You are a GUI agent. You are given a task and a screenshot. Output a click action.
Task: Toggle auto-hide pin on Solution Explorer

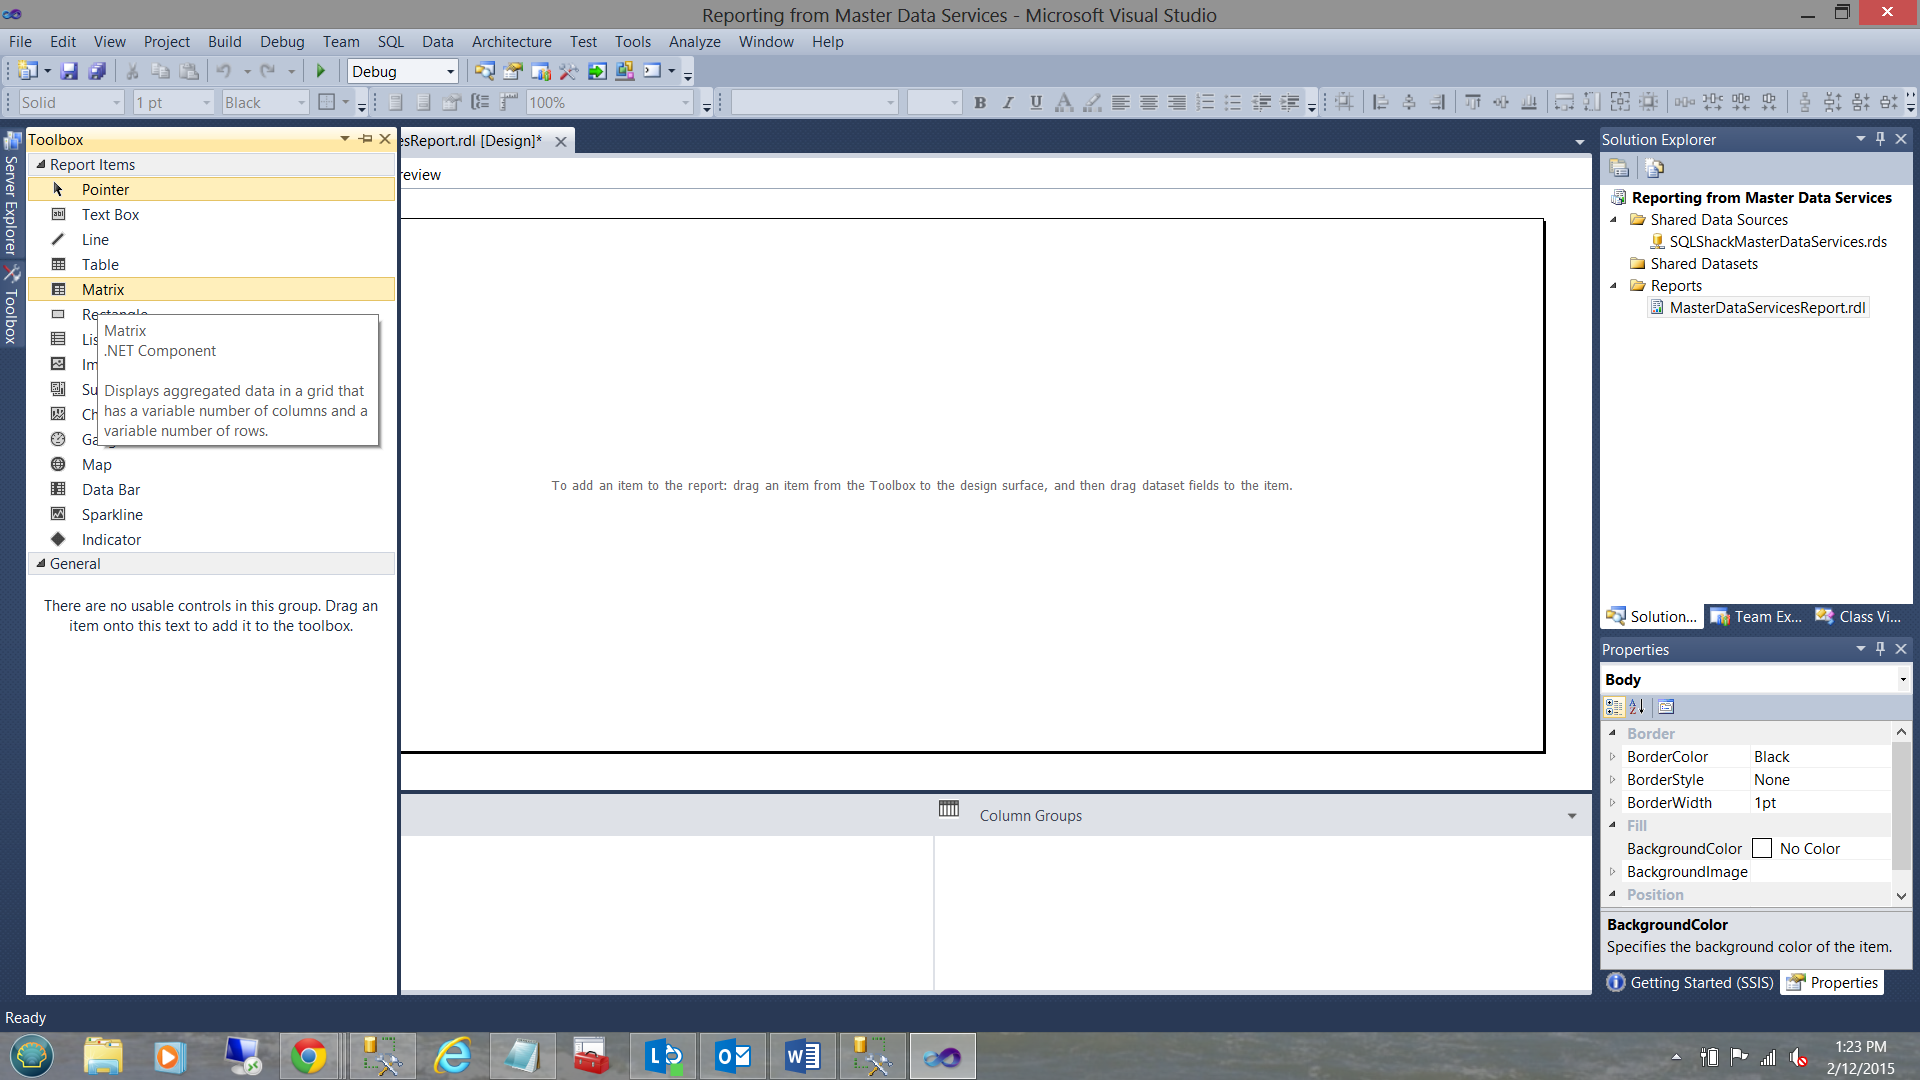pos(1880,139)
